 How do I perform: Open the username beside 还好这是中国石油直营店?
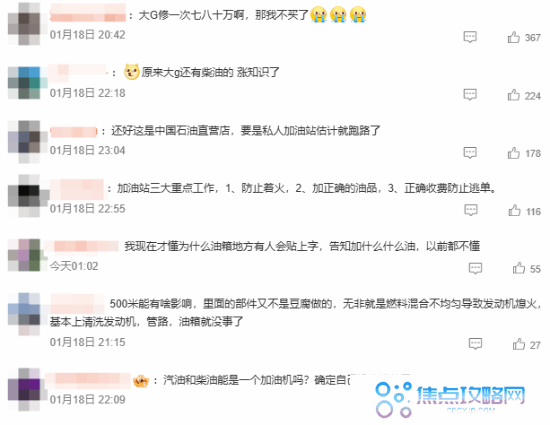pyautogui.click(x=73, y=132)
